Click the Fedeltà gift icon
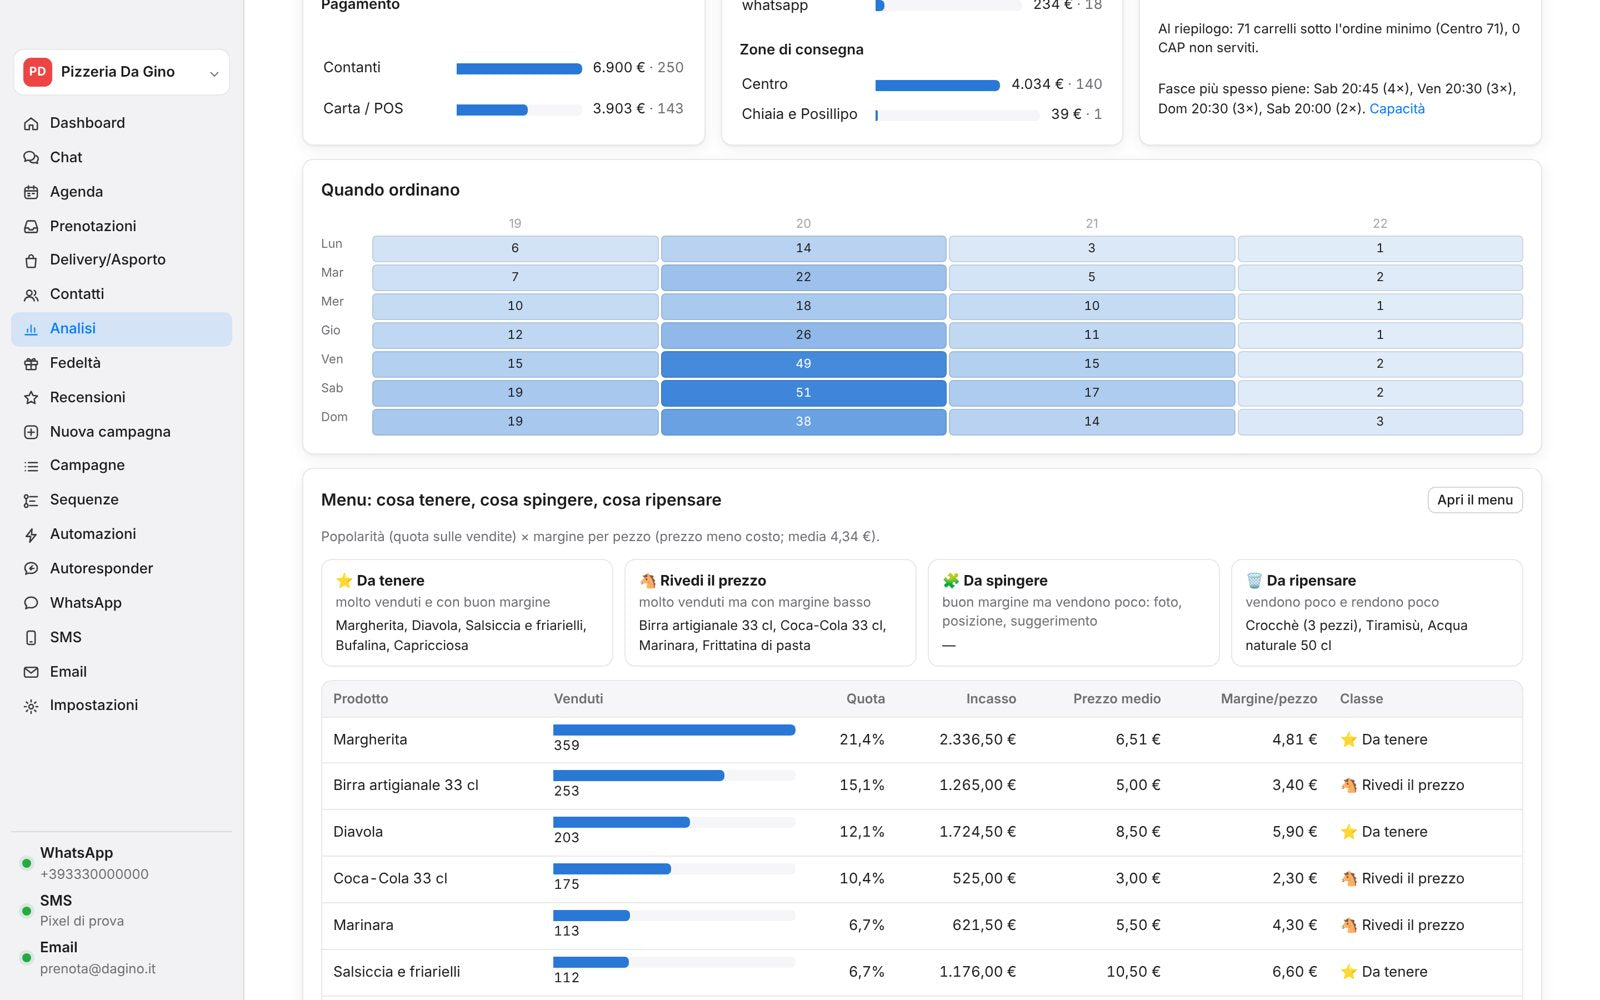The height and width of the screenshot is (1000, 1600). tap(31, 363)
